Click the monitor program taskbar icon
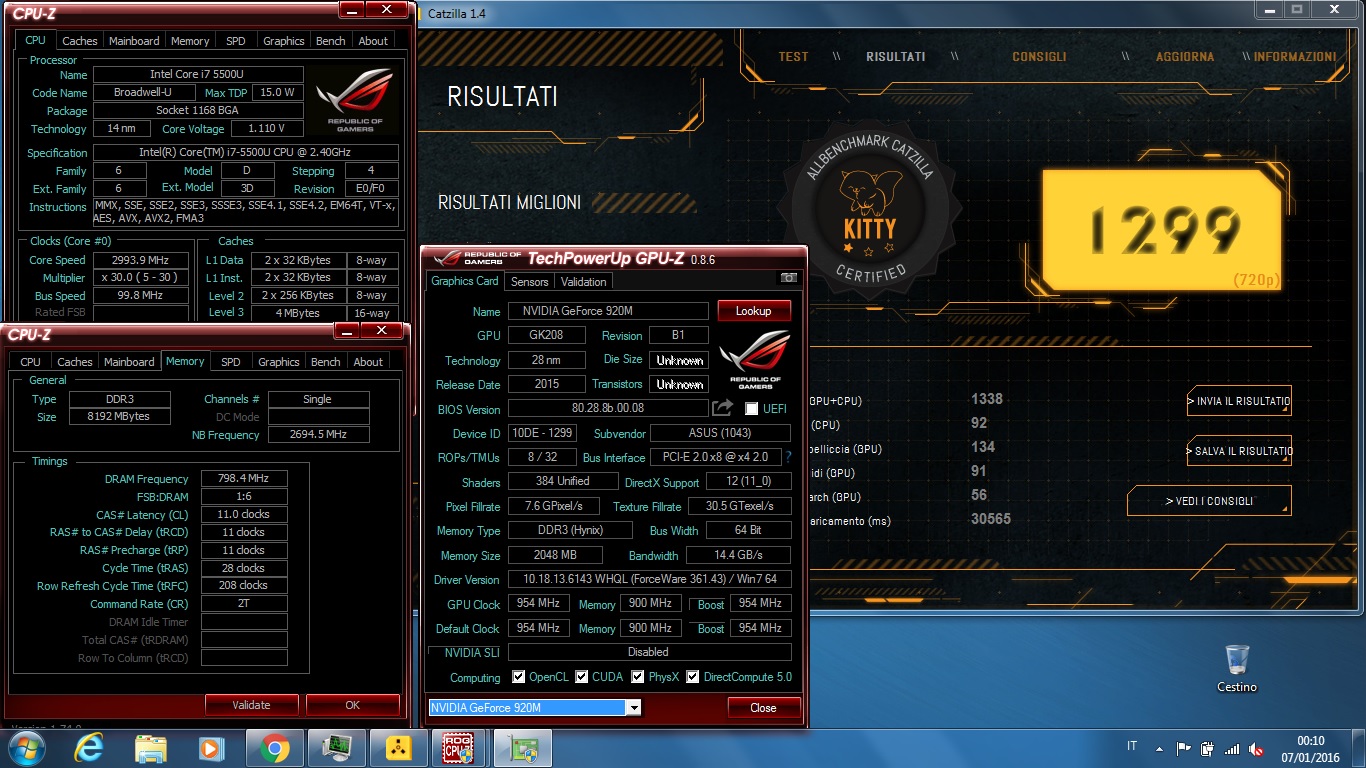 pyautogui.click(x=336, y=748)
